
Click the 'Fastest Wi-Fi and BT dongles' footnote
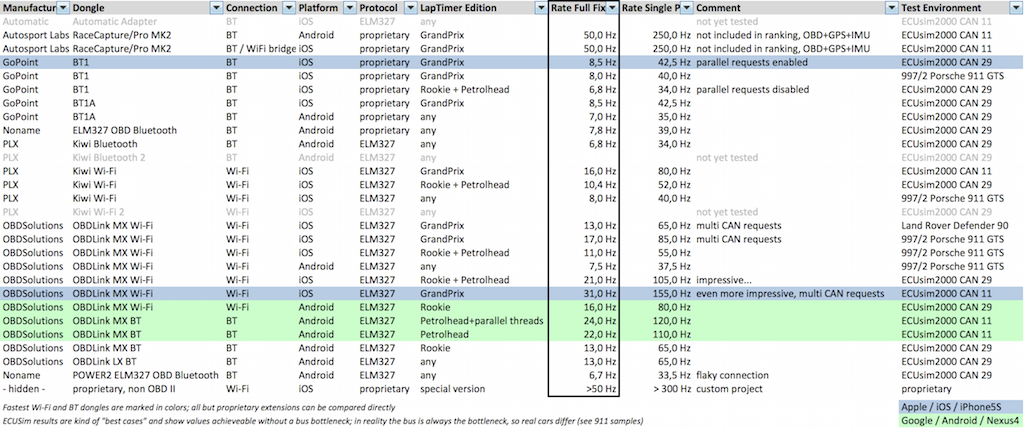pyautogui.click(x=199, y=407)
